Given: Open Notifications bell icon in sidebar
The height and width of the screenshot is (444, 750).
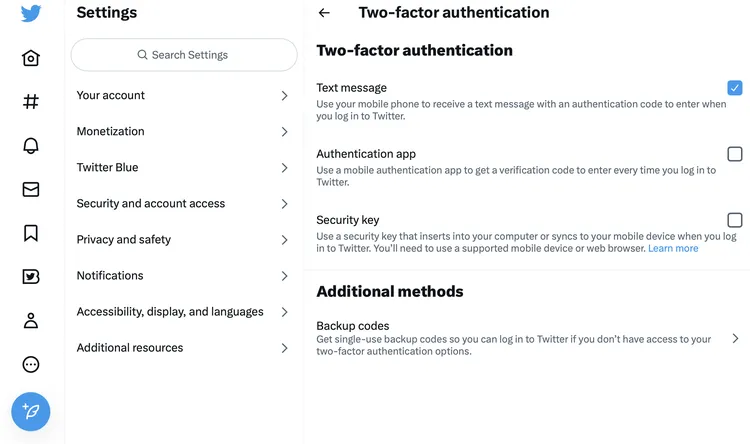Looking at the screenshot, I should point(31,146).
